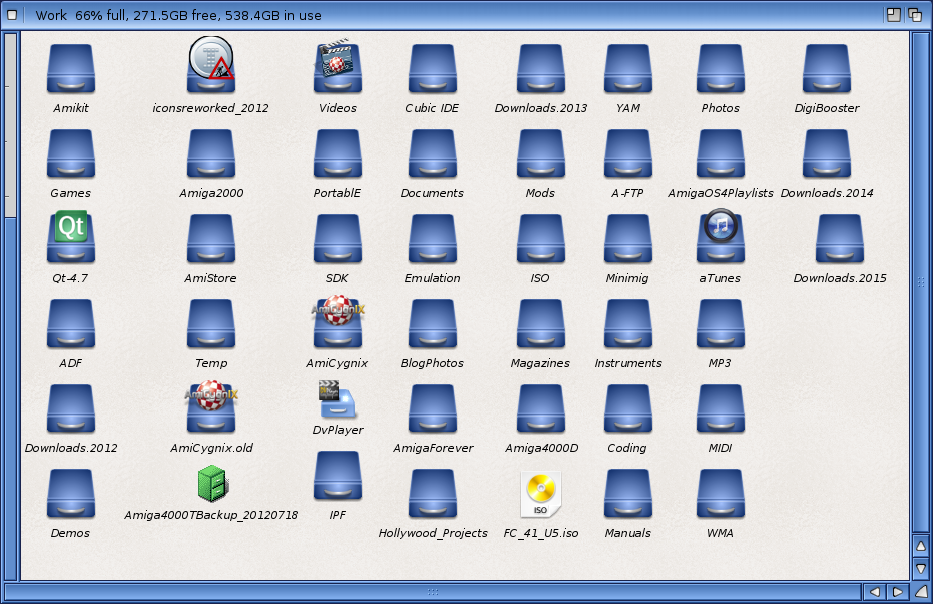Select the FC_41_U5.iso disc image
The width and height of the screenshot is (933, 604).
(x=540, y=495)
